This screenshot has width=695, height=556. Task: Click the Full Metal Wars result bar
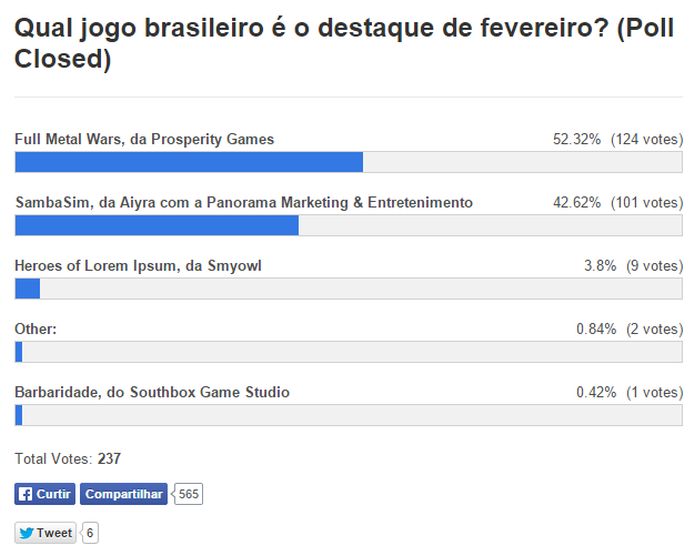point(348,162)
